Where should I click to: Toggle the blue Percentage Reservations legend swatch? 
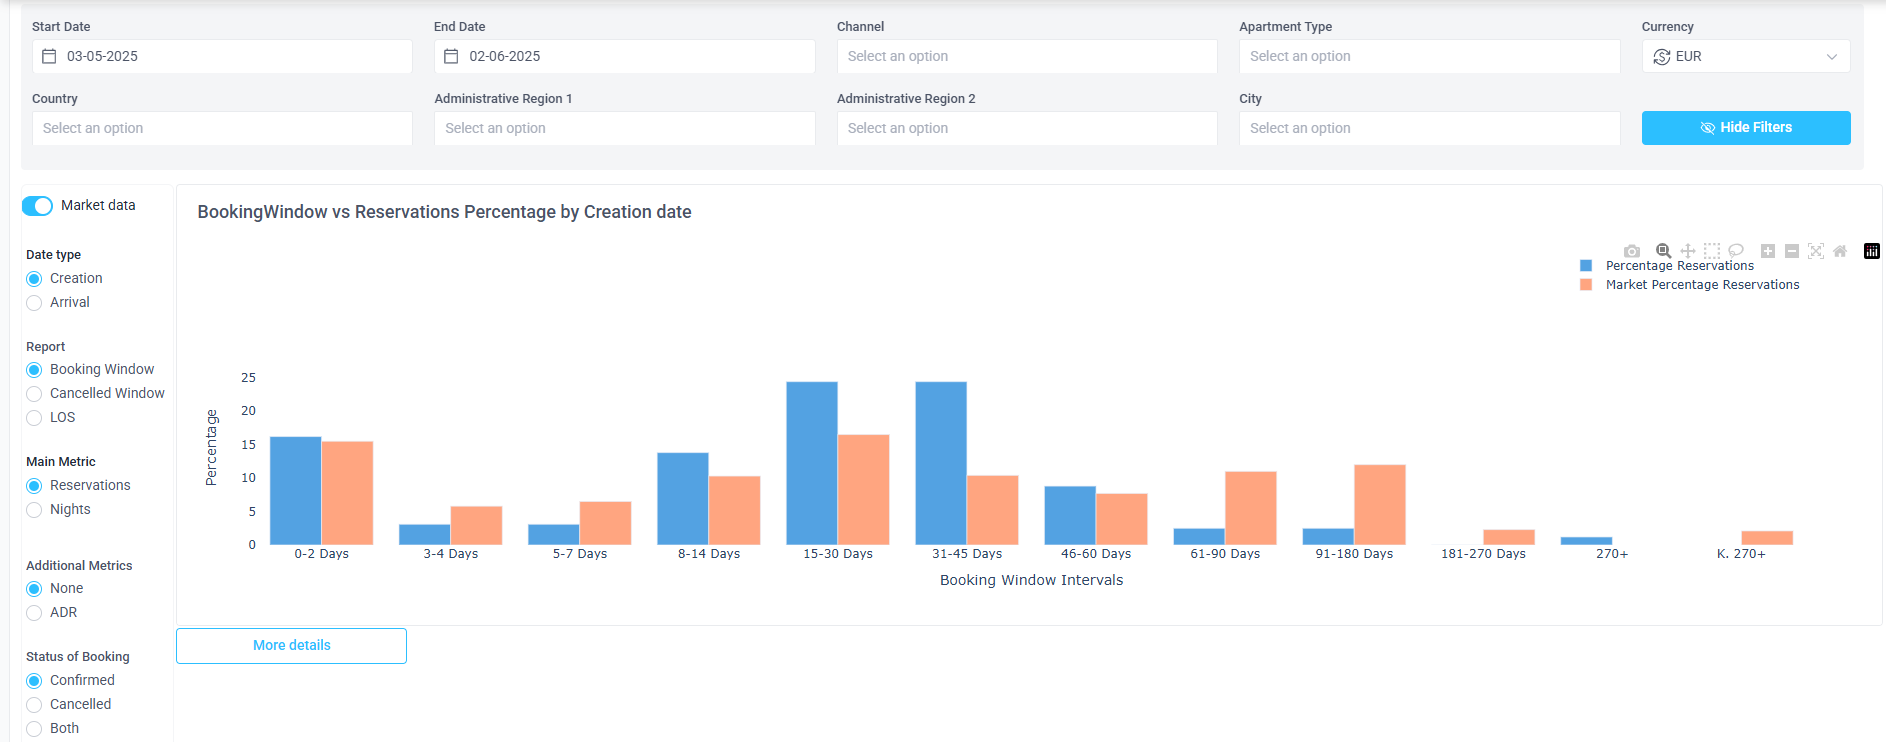pyautogui.click(x=1586, y=266)
